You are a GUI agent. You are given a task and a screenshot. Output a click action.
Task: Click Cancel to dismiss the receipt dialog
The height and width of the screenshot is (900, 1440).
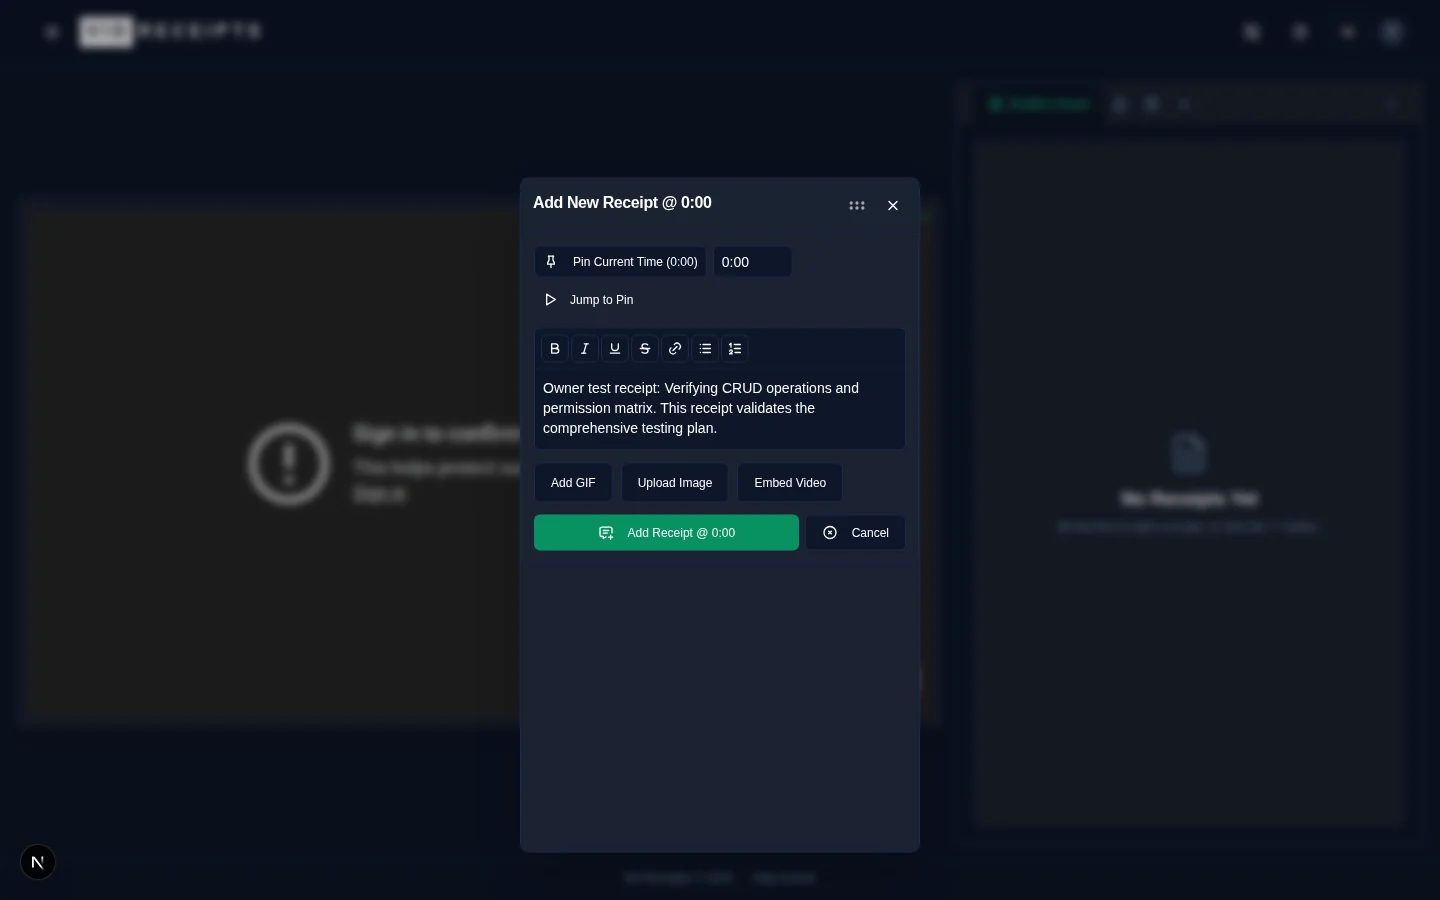pos(856,532)
